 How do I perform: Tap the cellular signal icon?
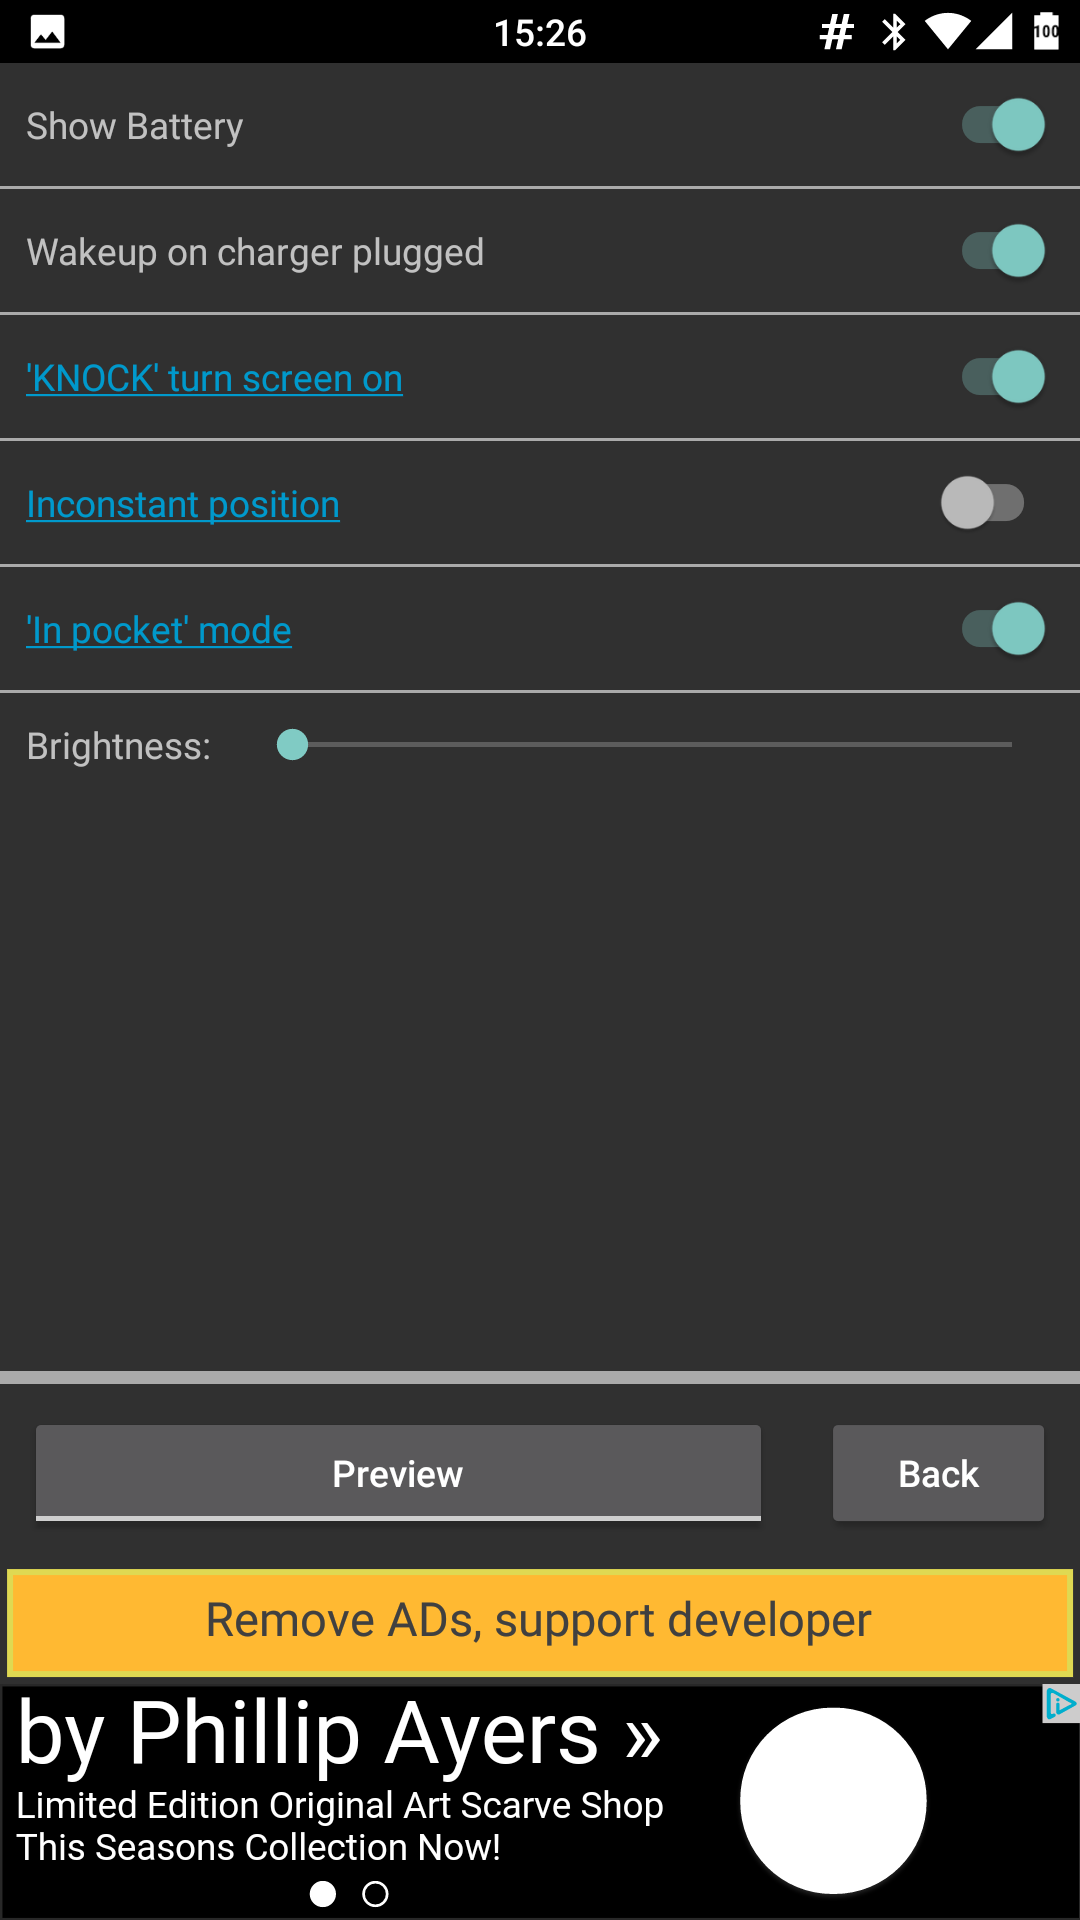[x=994, y=31]
